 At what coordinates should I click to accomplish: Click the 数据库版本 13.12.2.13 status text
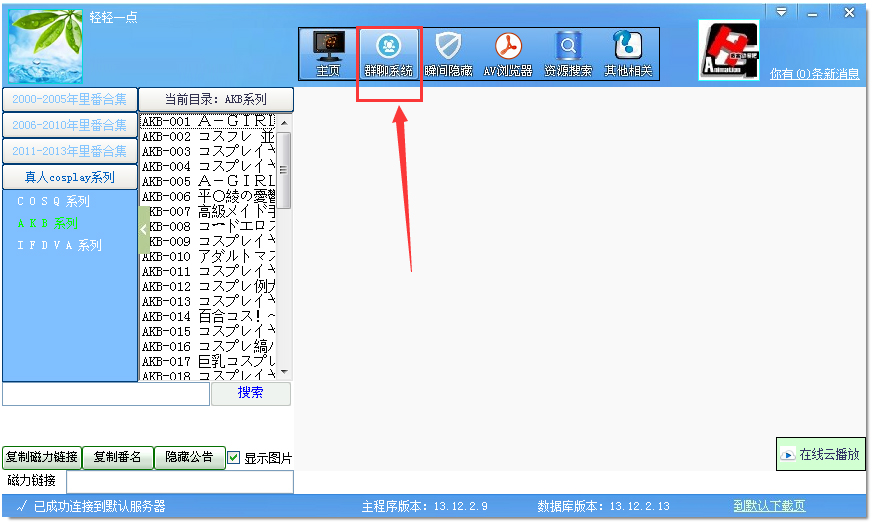click(603, 506)
